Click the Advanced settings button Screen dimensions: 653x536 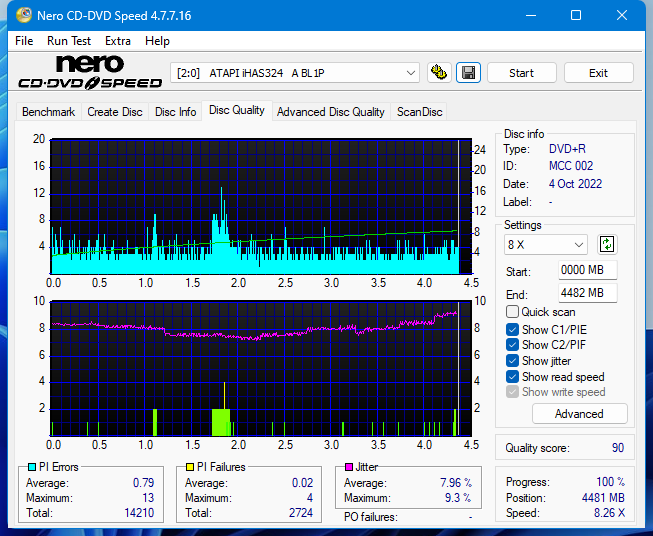[x=579, y=414]
